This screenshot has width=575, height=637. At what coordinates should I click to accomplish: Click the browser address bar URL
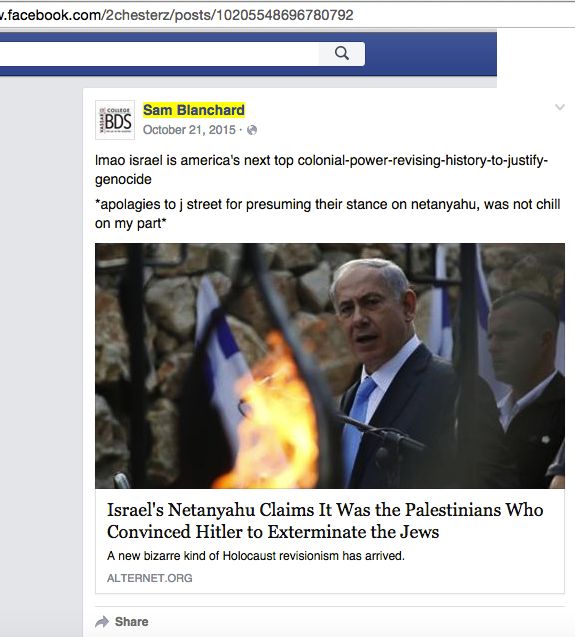click(x=177, y=15)
